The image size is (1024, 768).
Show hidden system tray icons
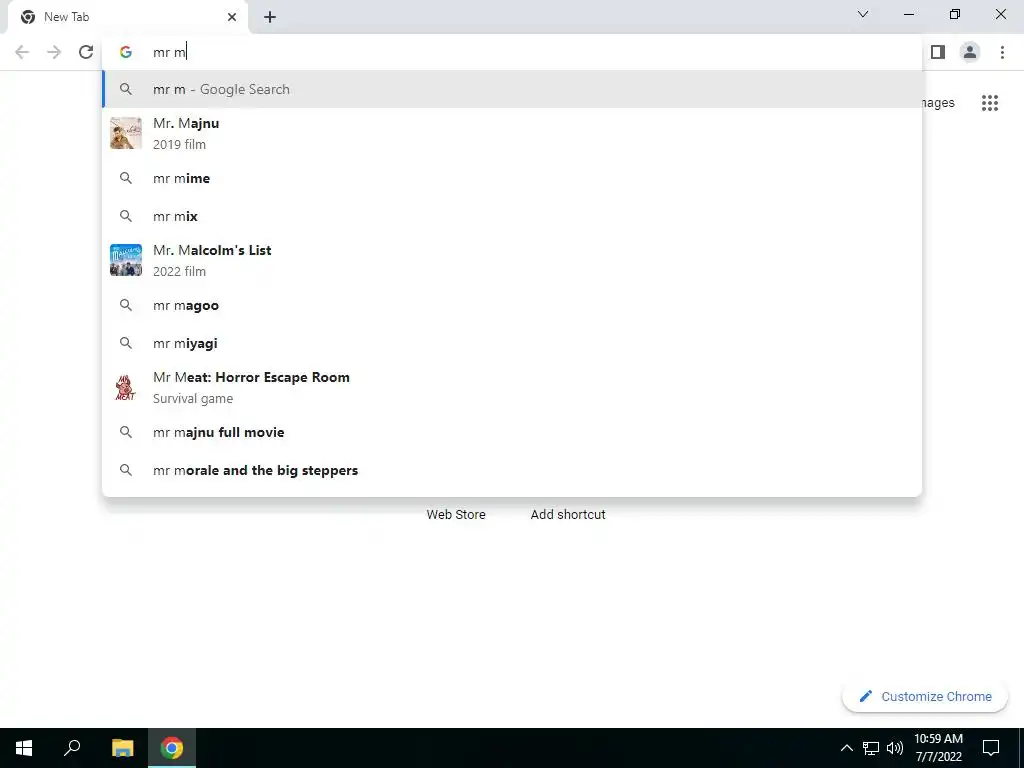(x=846, y=748)
